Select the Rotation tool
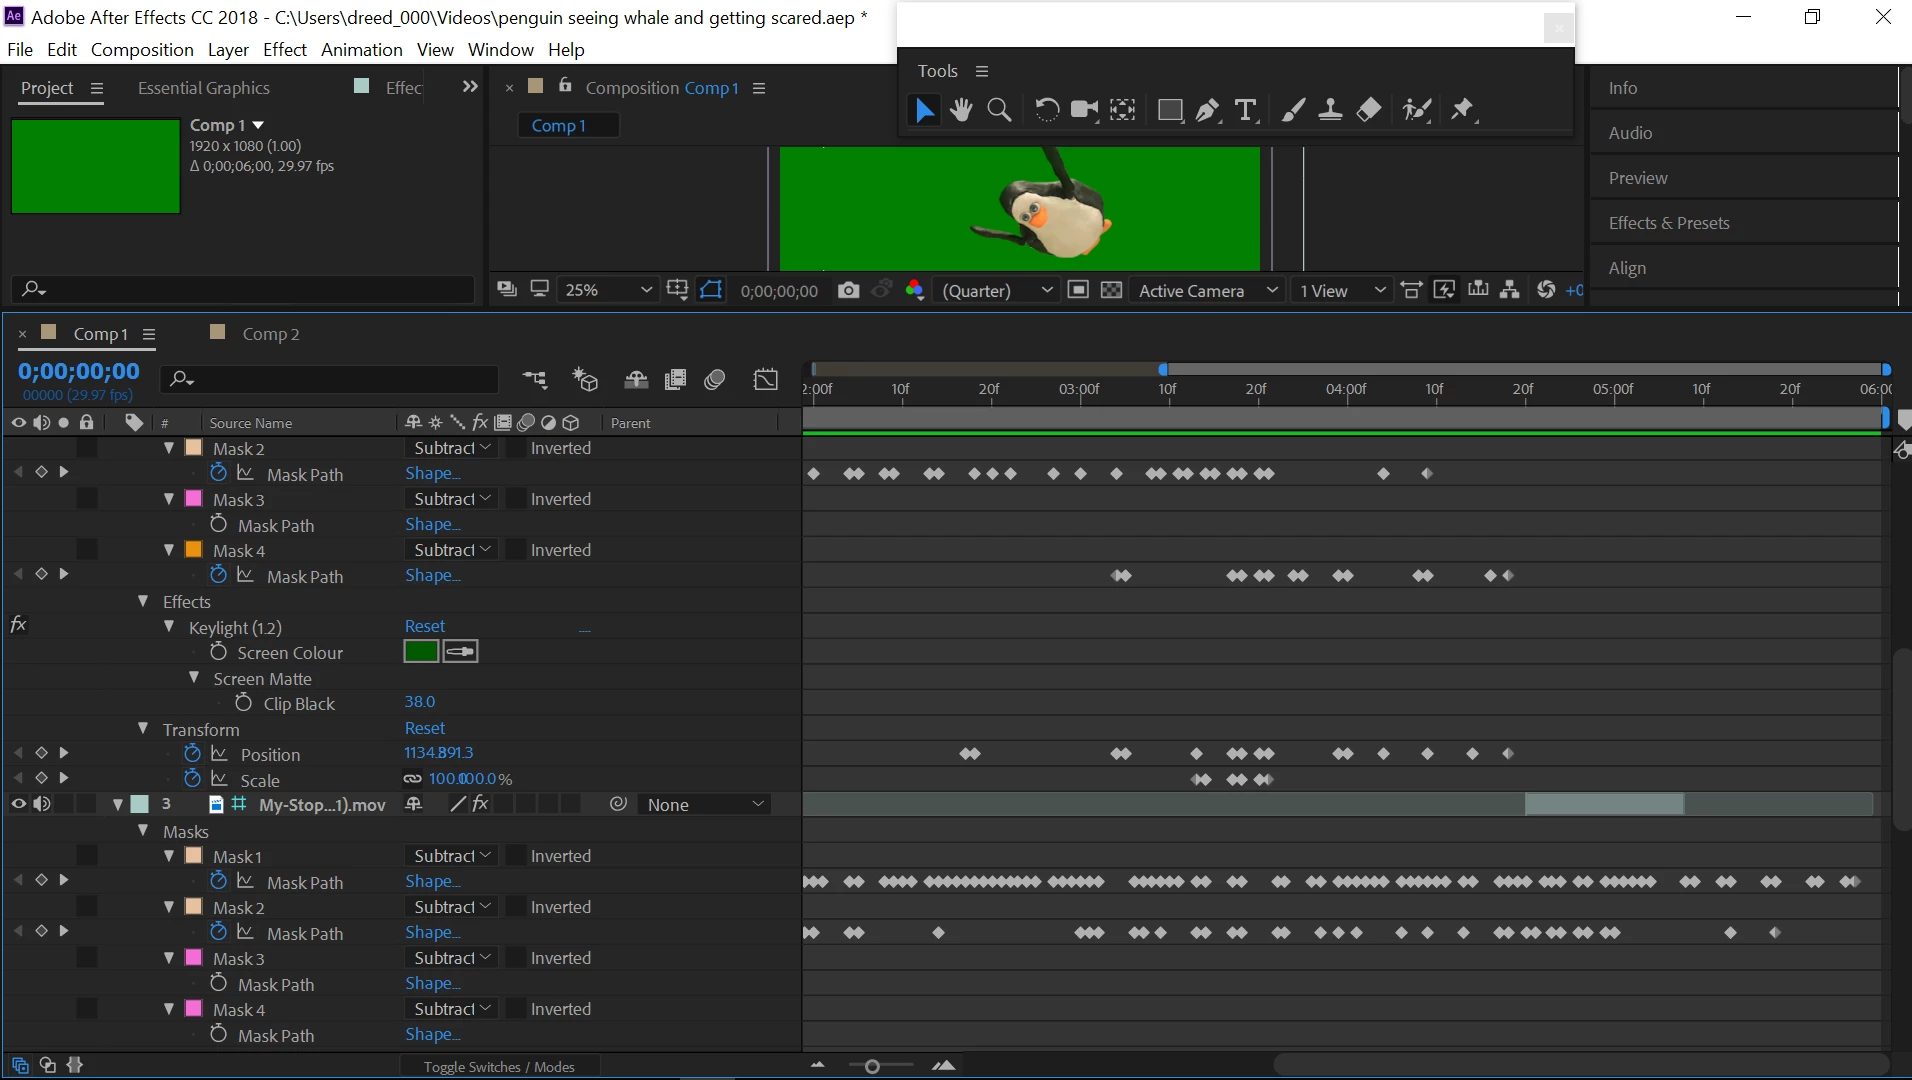This screenshot has height=1080, width=1912. tap(1046, 110)
